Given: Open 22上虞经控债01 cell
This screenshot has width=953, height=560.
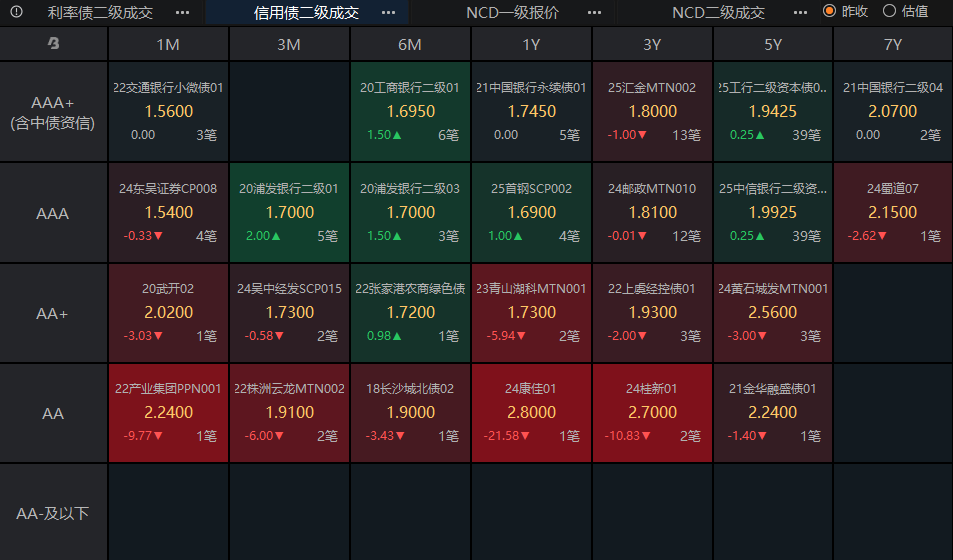Looking at the screenshot, I should tap(652, 313).
